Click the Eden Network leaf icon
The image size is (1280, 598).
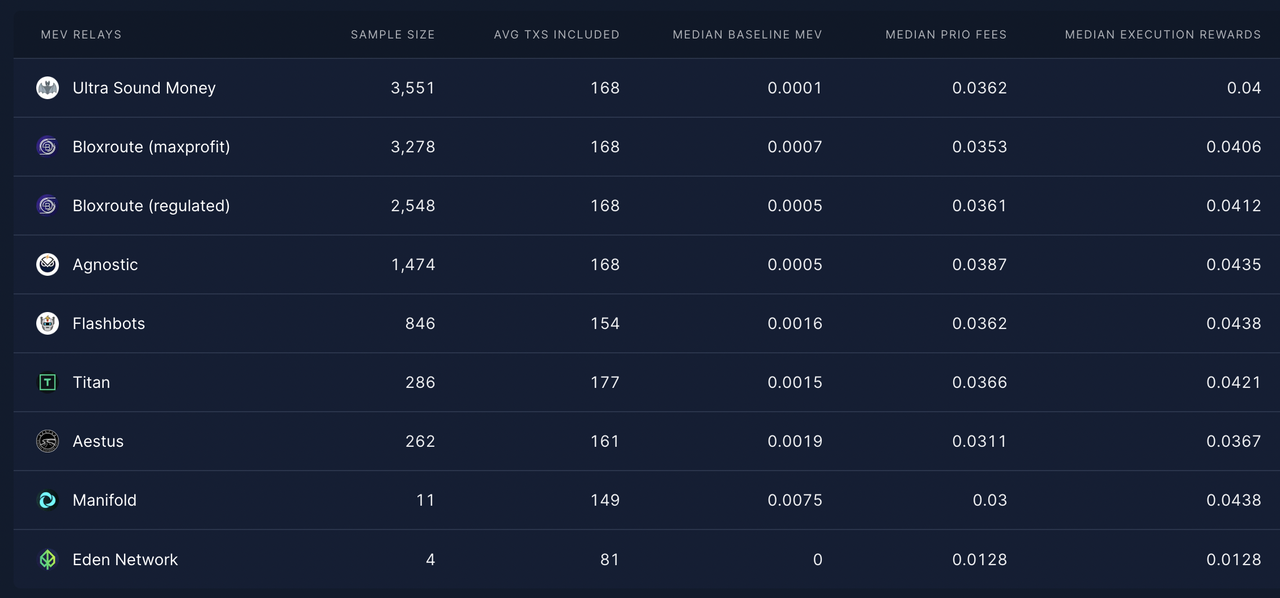coord(47,559)
